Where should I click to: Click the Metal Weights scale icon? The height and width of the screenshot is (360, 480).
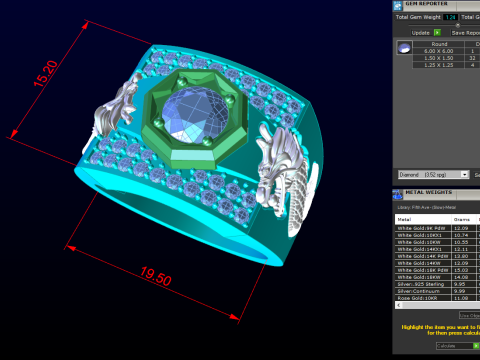[398, 194]
